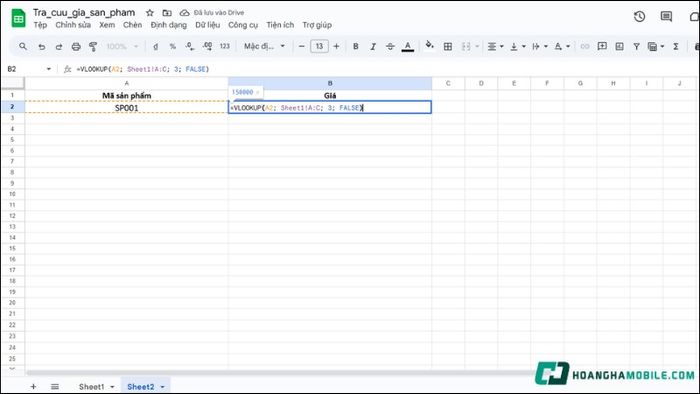
Task: Open vertical align dropdown
Action: pyautogui.click(x=518, y=46)
